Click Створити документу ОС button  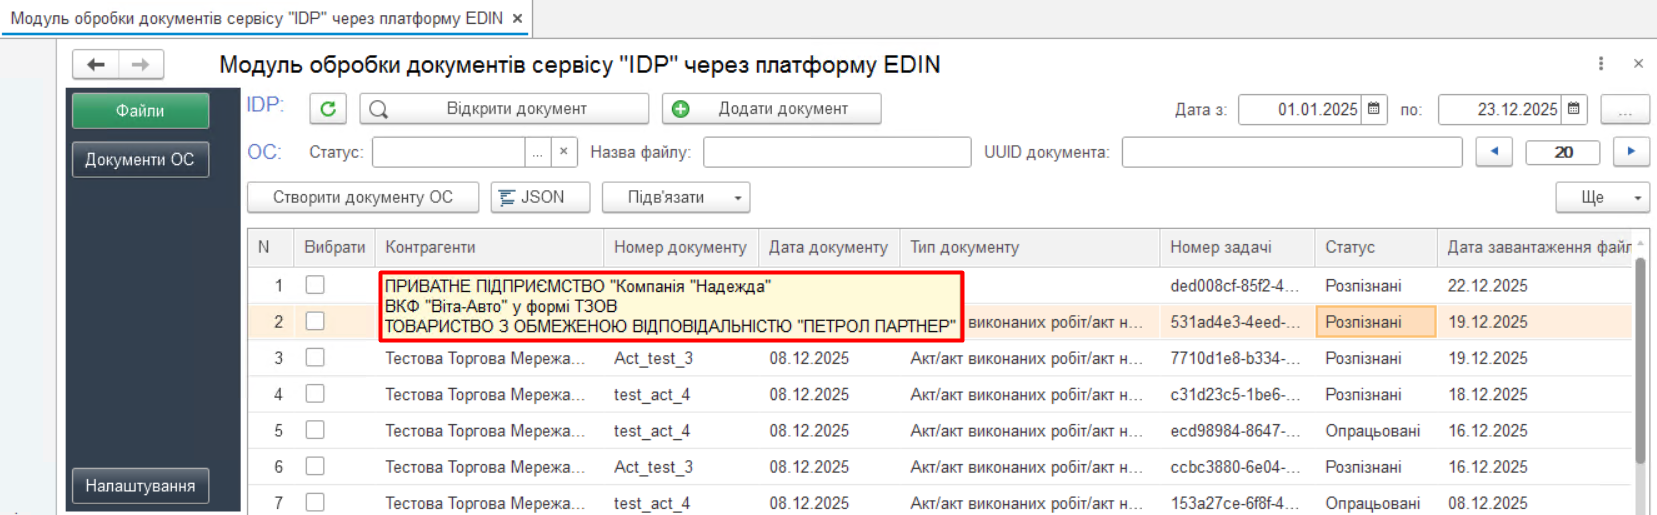click(363, 198)
